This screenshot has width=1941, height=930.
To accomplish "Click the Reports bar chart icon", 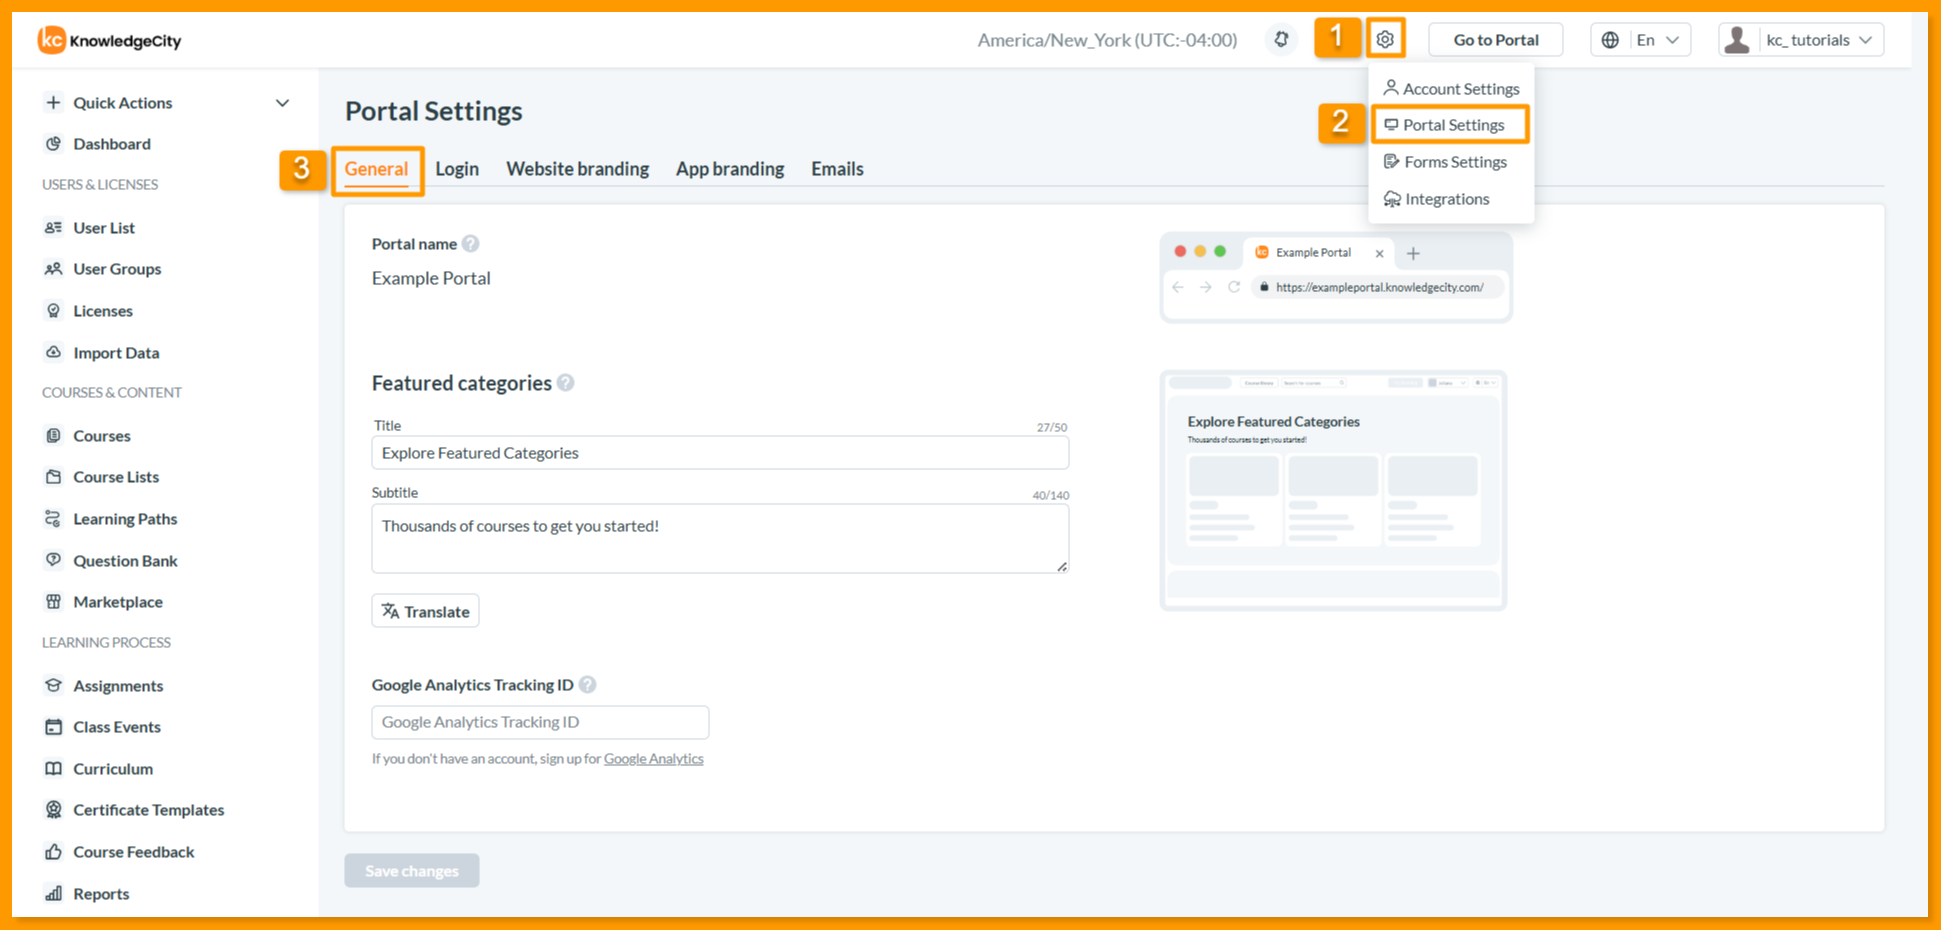I will 54,893.
